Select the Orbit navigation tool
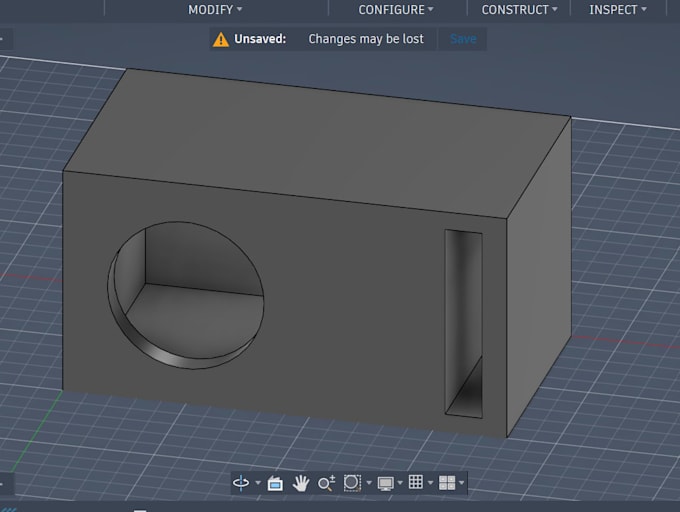The width and height of the screenshot is (680, 512). coord(241,483)
